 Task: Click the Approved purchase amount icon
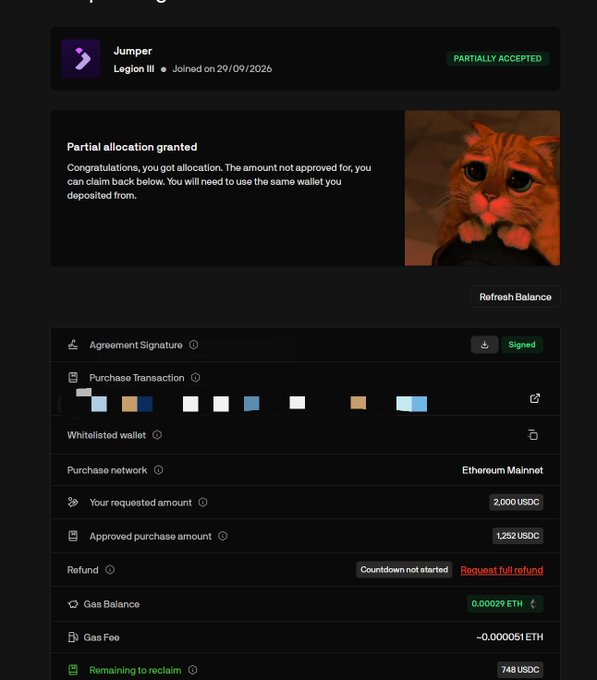[x=73, y=536]
